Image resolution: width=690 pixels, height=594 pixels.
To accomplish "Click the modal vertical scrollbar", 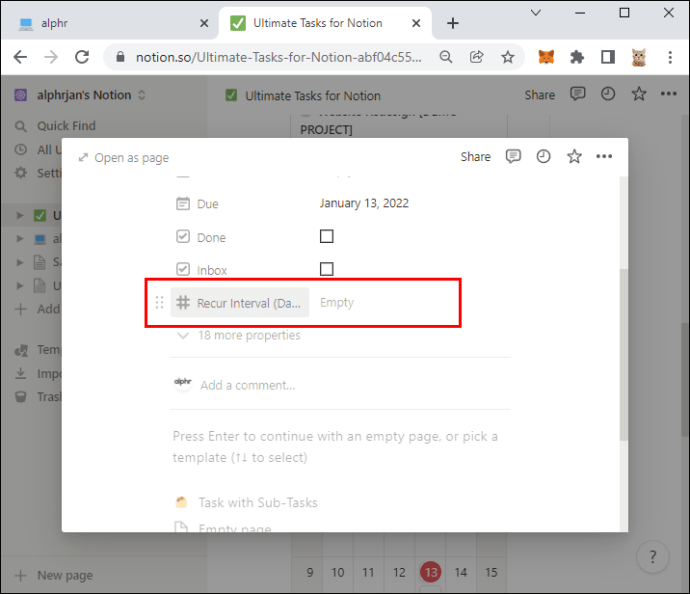I will click(x=624, y=354).
